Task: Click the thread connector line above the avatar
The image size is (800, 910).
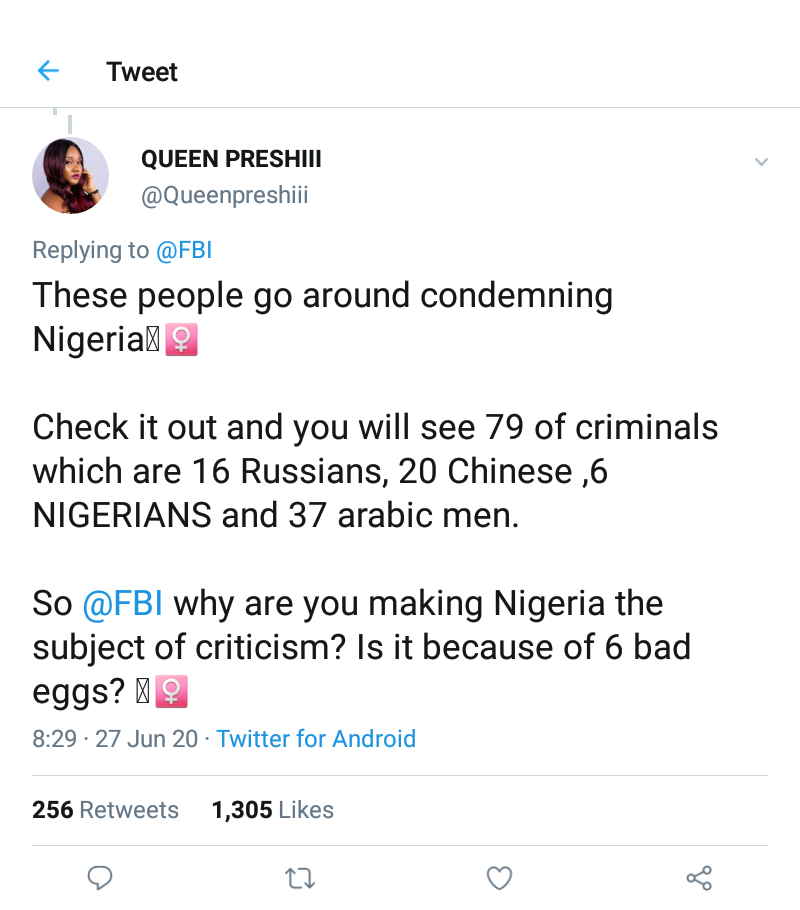Action: 70,122
